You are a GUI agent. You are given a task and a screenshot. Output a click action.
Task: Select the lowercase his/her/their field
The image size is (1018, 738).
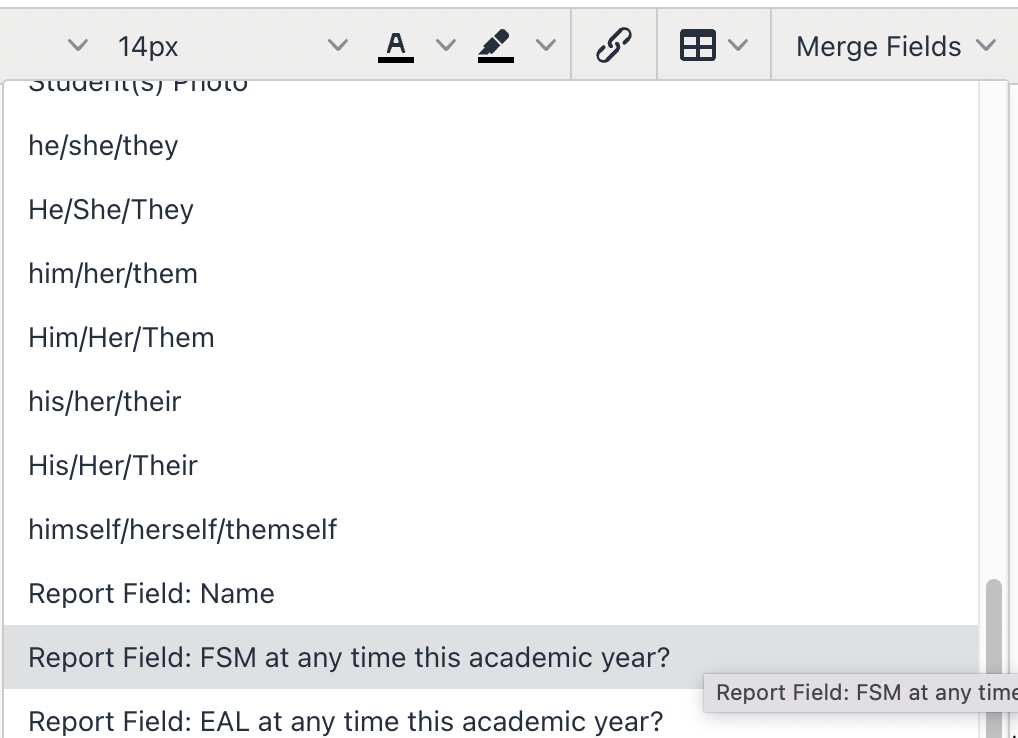(105, 402)
